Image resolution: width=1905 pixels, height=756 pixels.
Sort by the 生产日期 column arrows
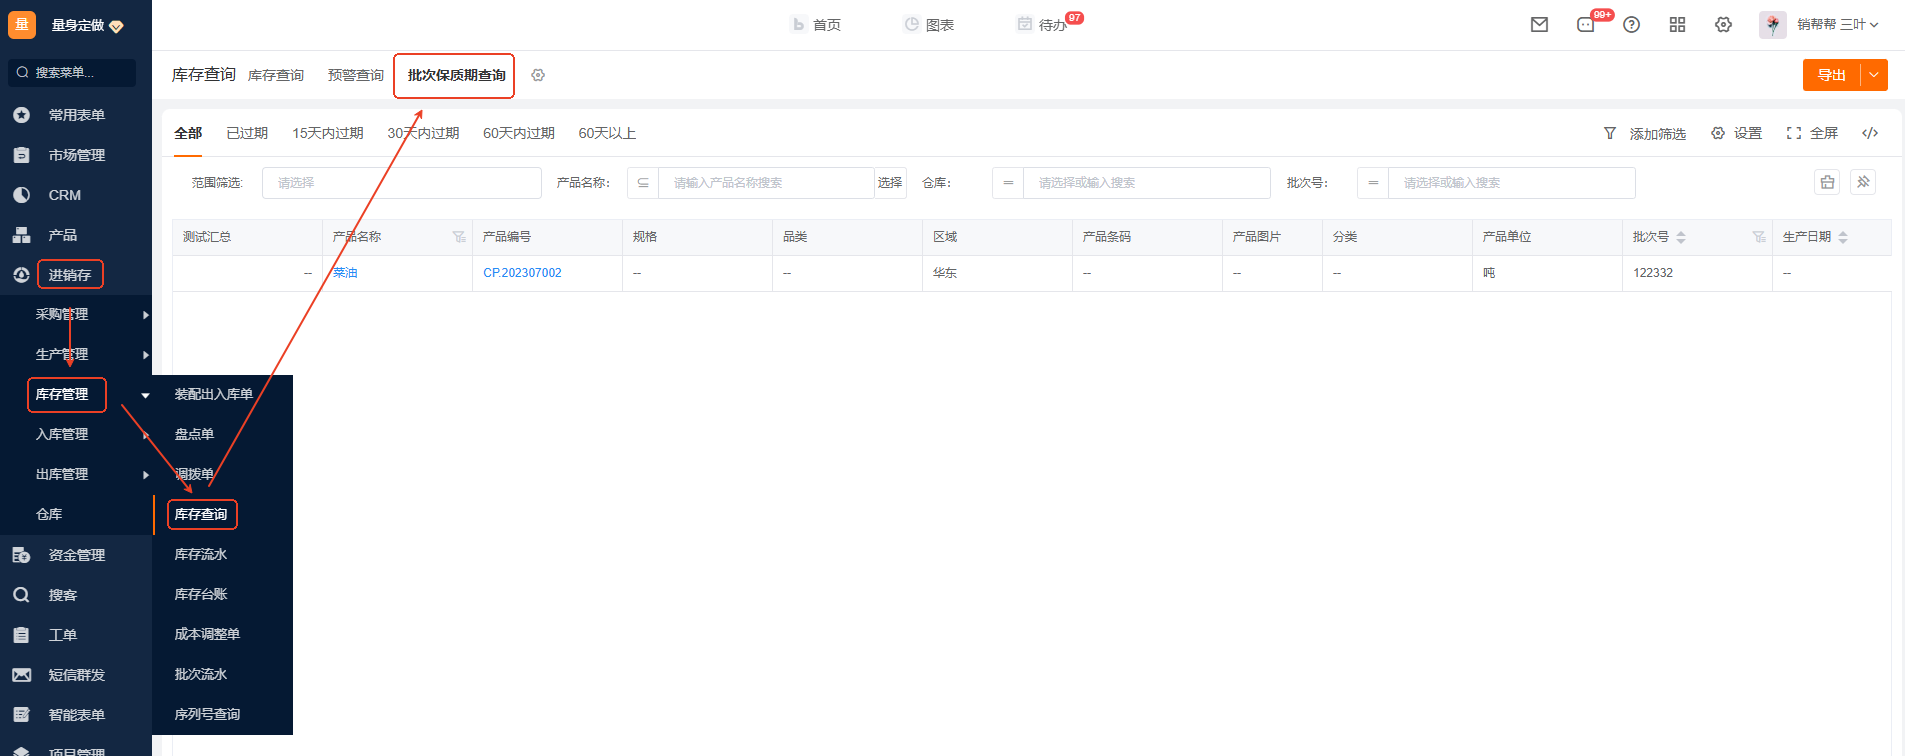(1843, 237)
